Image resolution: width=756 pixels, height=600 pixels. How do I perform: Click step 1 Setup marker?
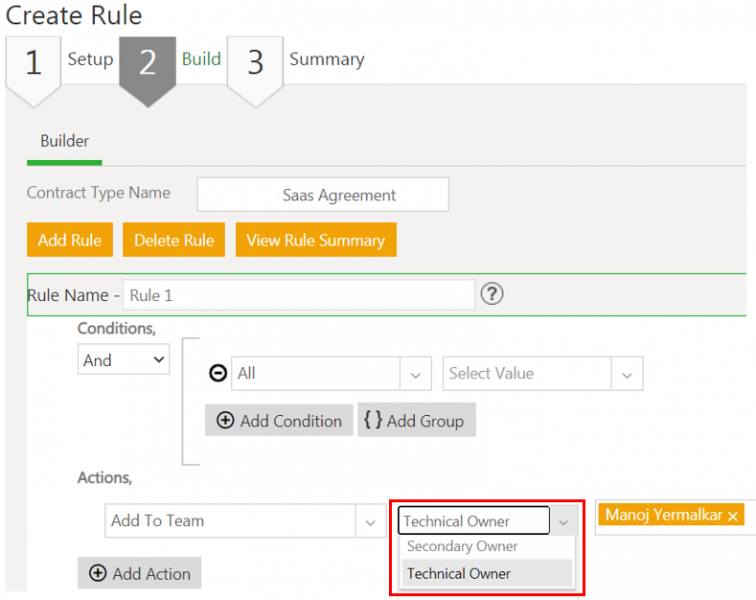[33, 63]
